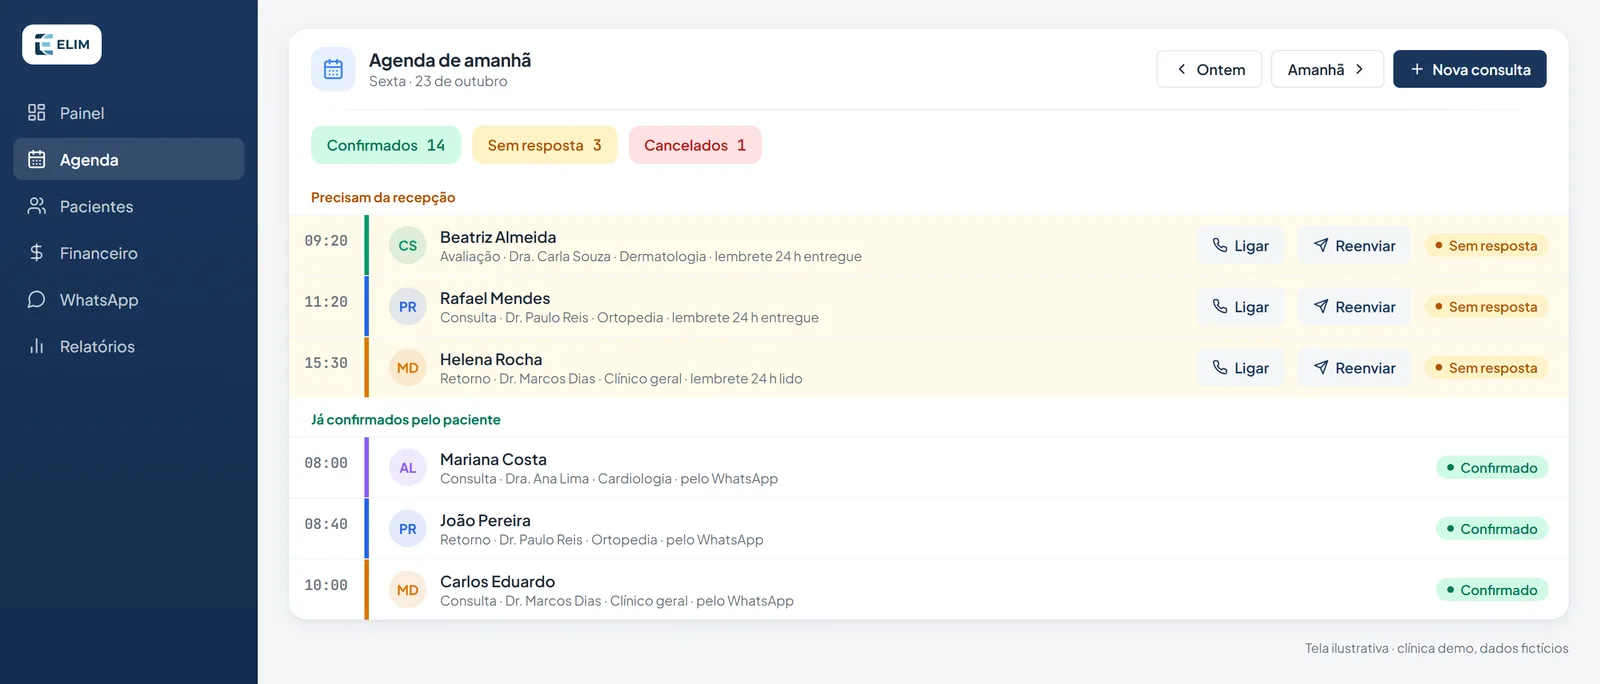The width and height of the screenshot is (1600, 684).
Task: Click the AL avatar for Mariana Costa
Action: click(408, 468)
